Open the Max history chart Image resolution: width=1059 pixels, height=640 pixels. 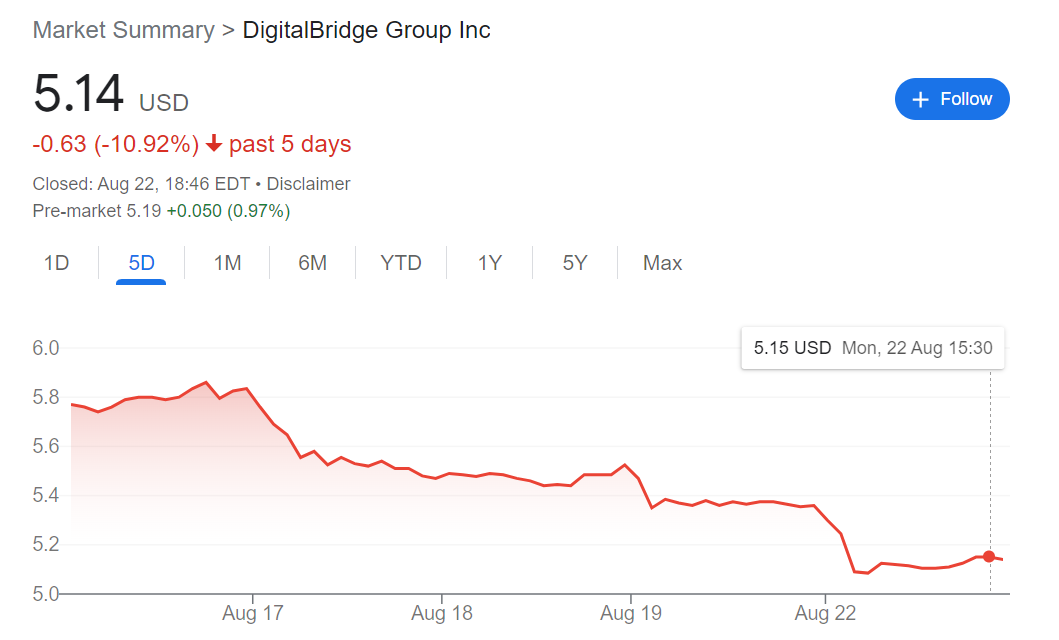point(662,262)
